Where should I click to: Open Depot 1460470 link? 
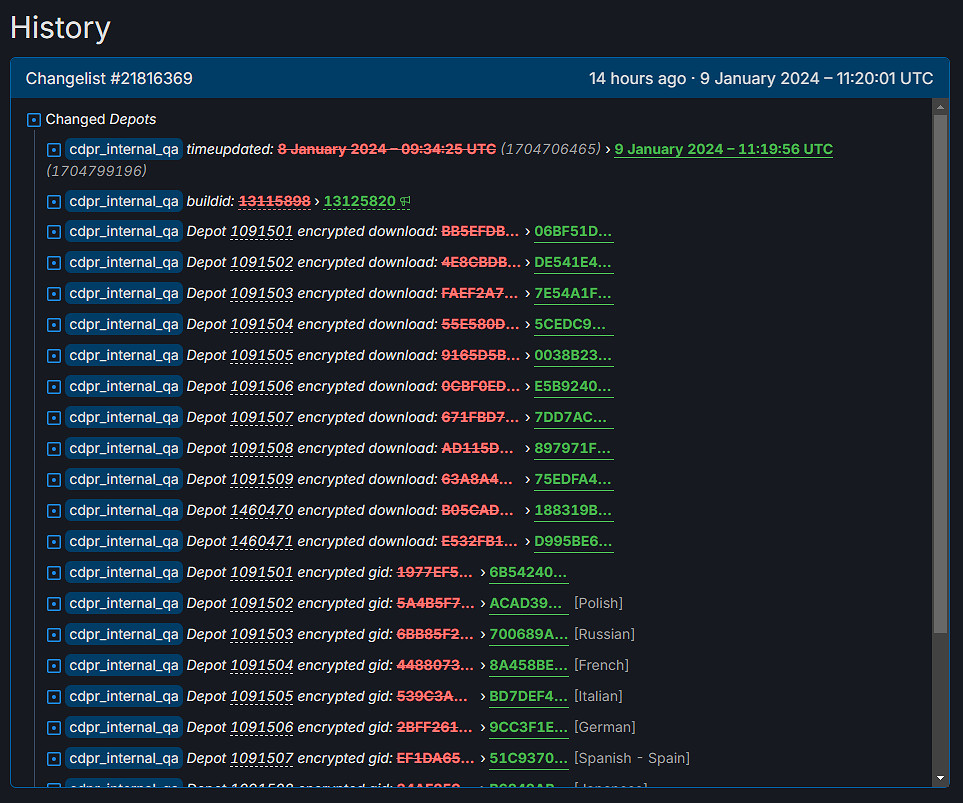261,511
